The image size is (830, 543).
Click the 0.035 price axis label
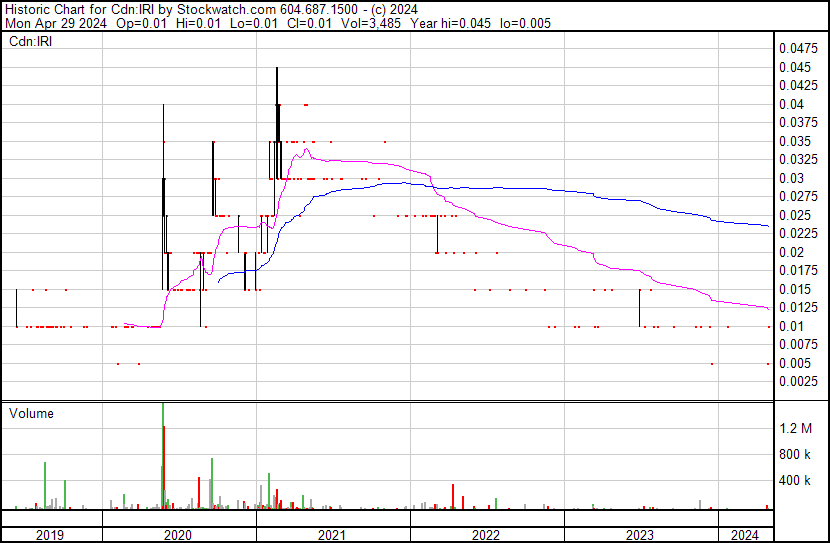point(795,141)
